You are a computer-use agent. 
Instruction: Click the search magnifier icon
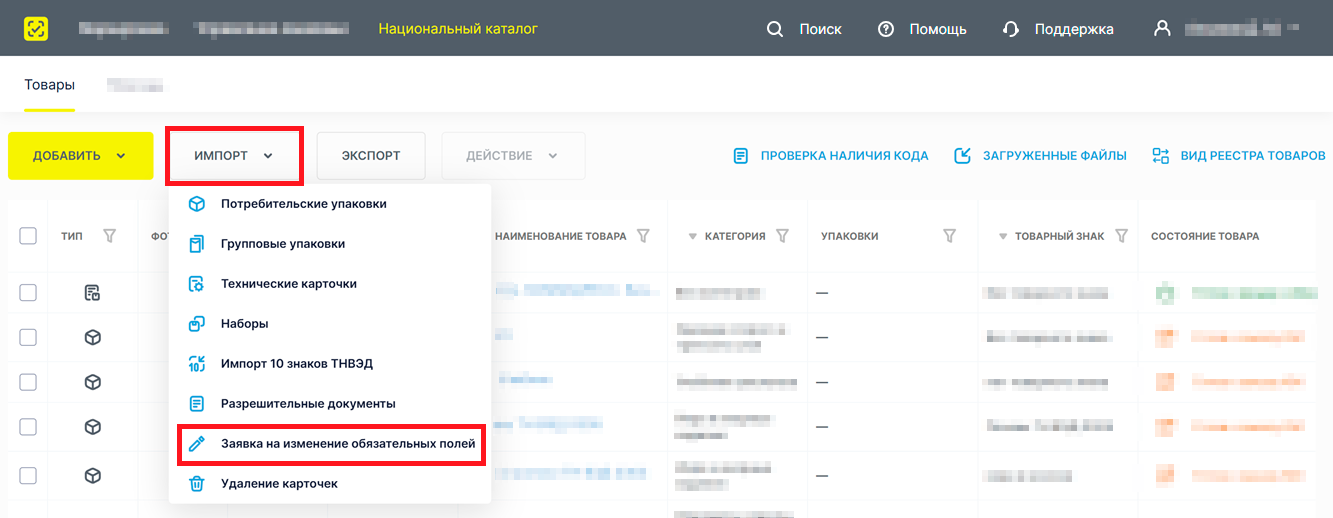point(775,29)
